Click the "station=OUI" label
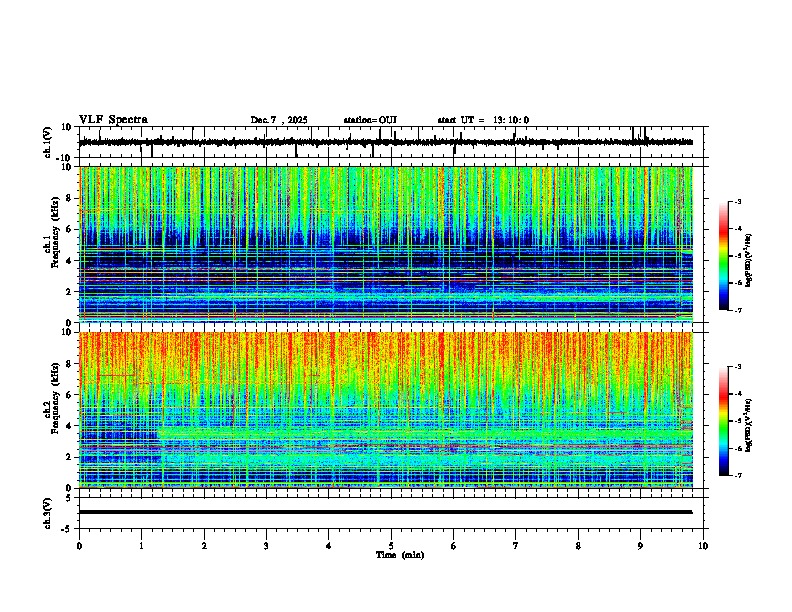 (370, 120)
